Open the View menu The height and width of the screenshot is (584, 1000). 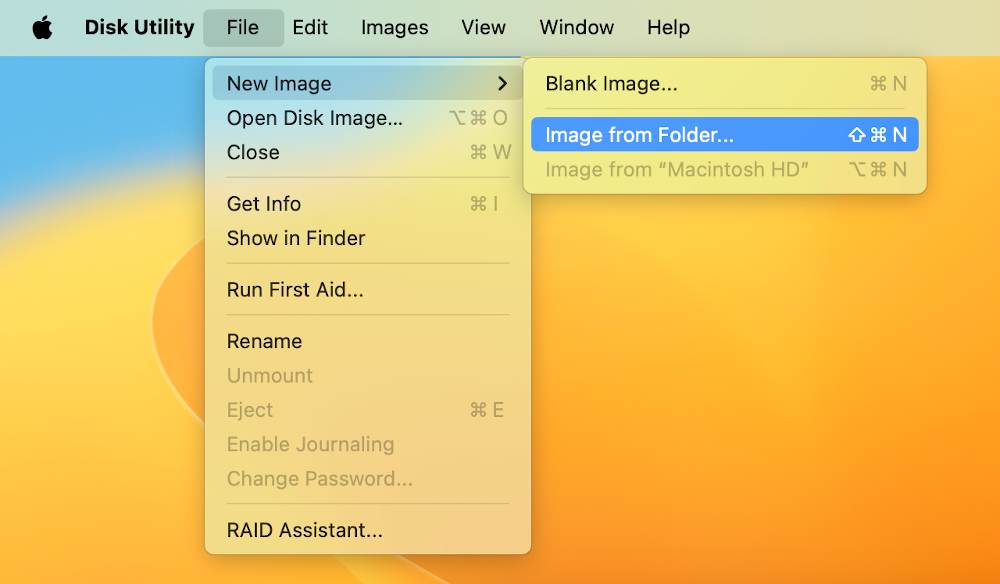pyautogui.click(x=483, y=27)
